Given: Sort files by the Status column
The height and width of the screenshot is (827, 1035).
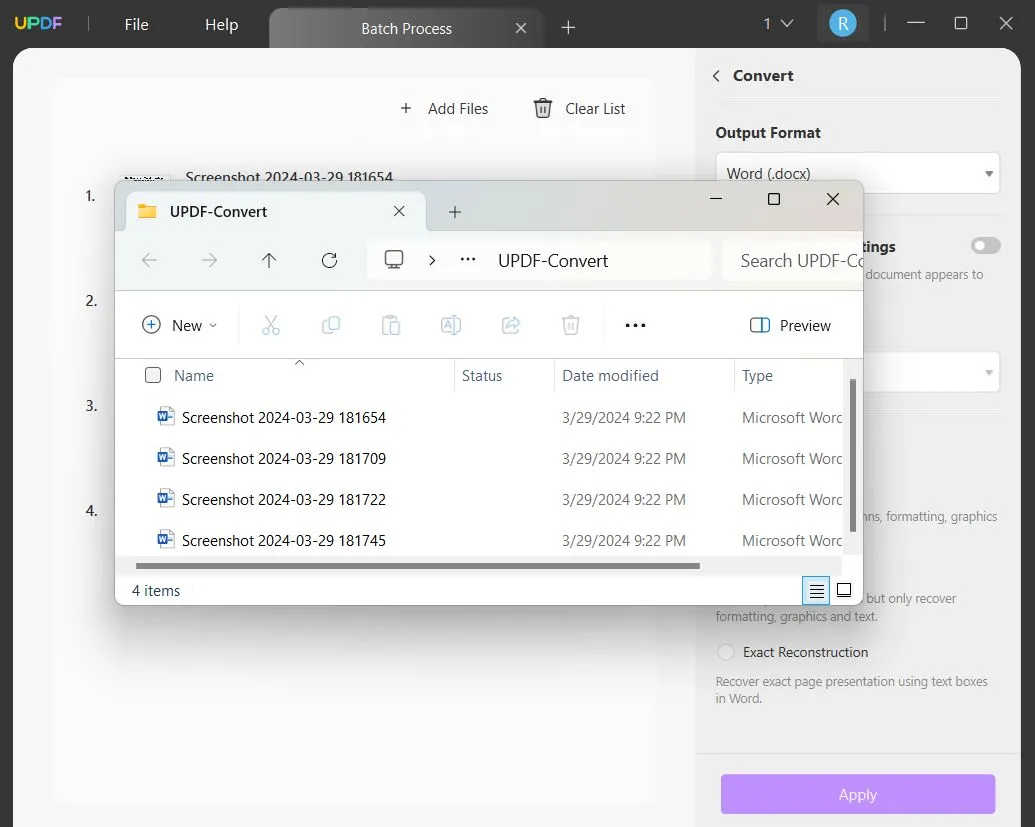Looking at the screenshot, I should 482,376.
